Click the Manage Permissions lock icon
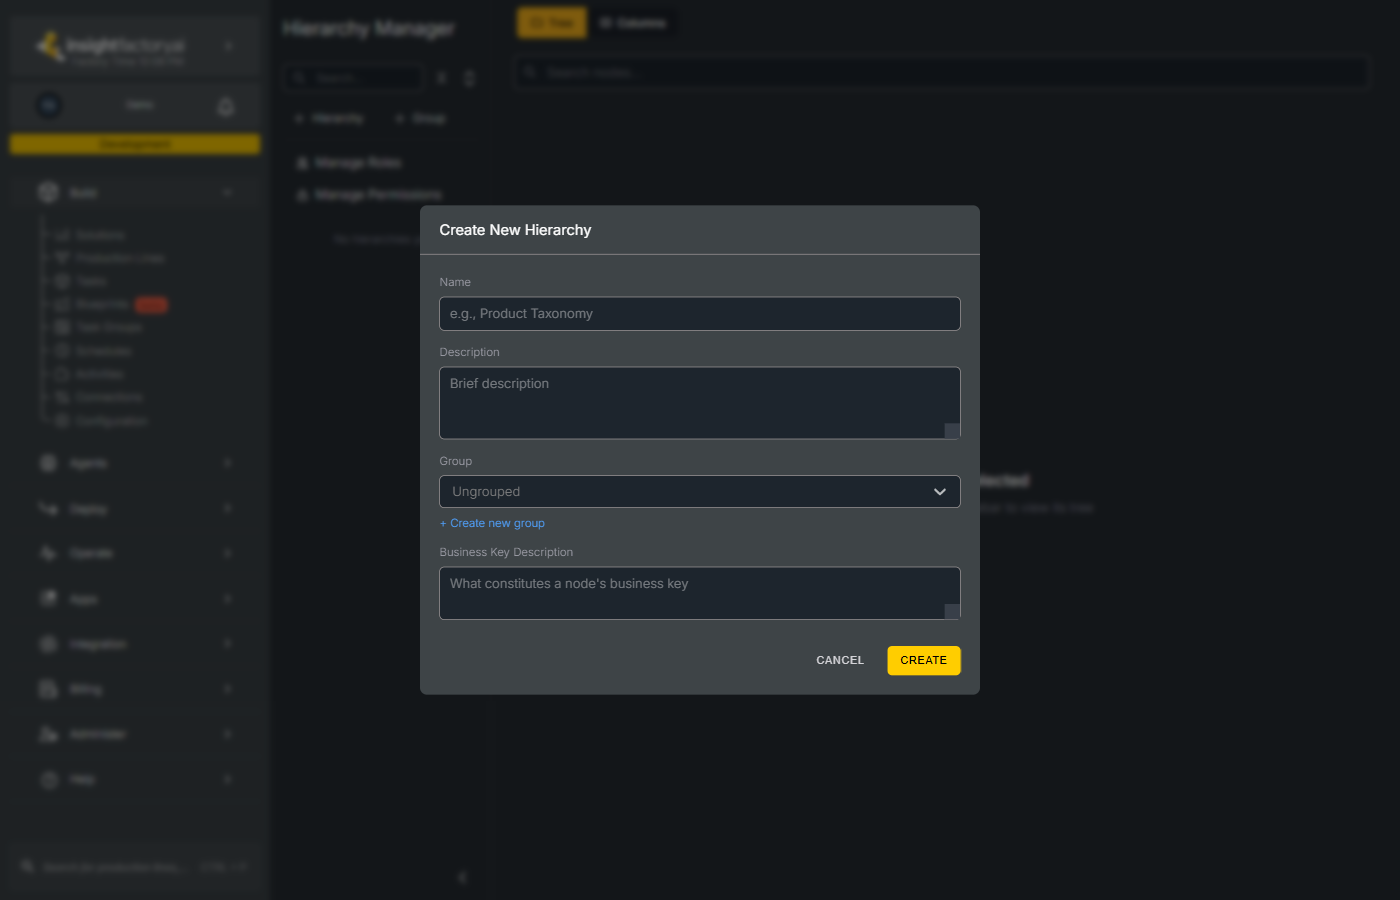 coord(303,194)
